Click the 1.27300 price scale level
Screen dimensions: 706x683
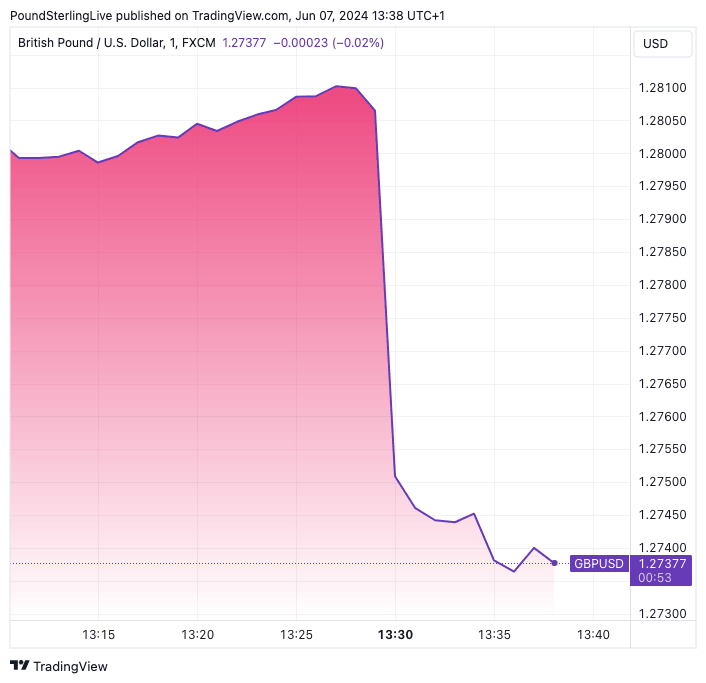[x=661, y=614]
